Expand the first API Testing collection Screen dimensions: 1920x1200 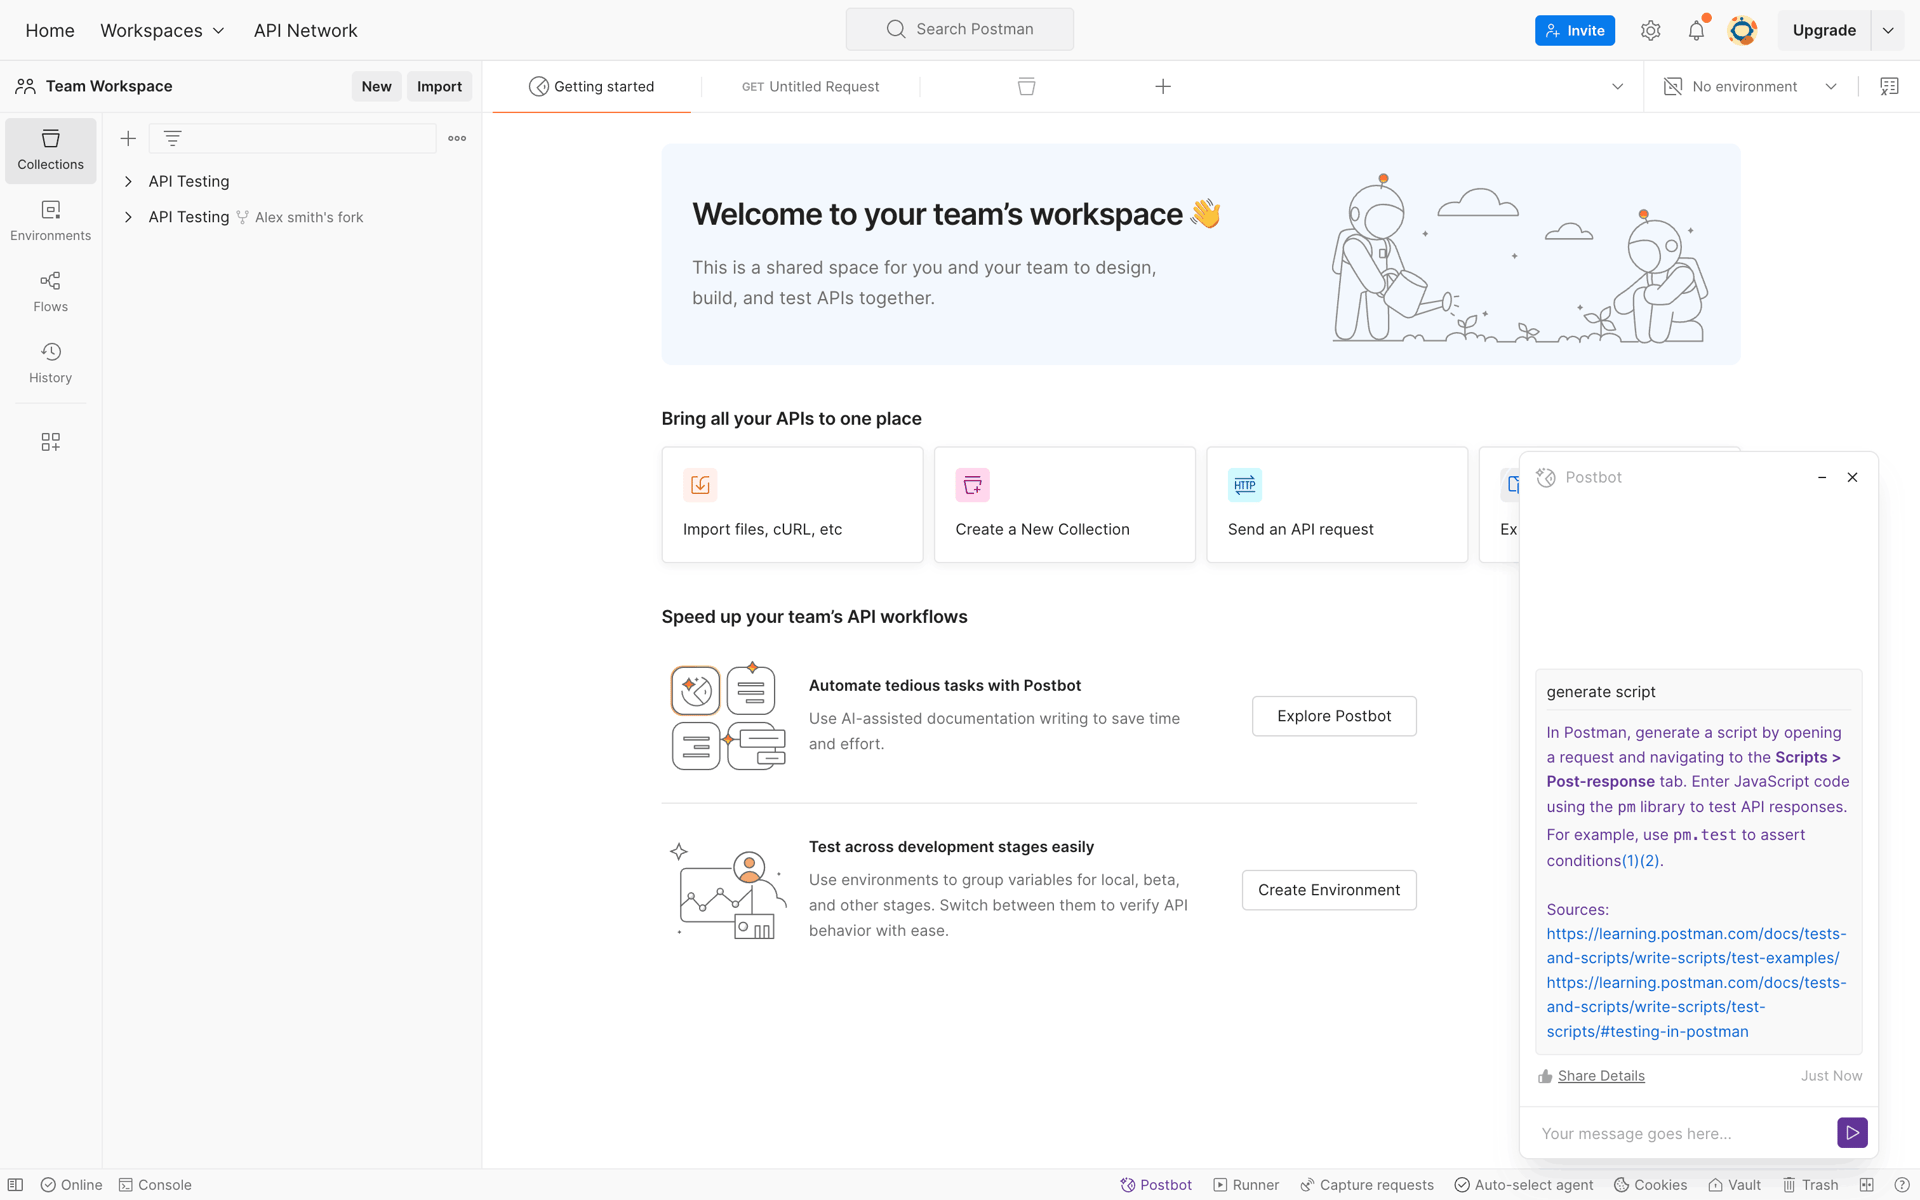point(128,181)
